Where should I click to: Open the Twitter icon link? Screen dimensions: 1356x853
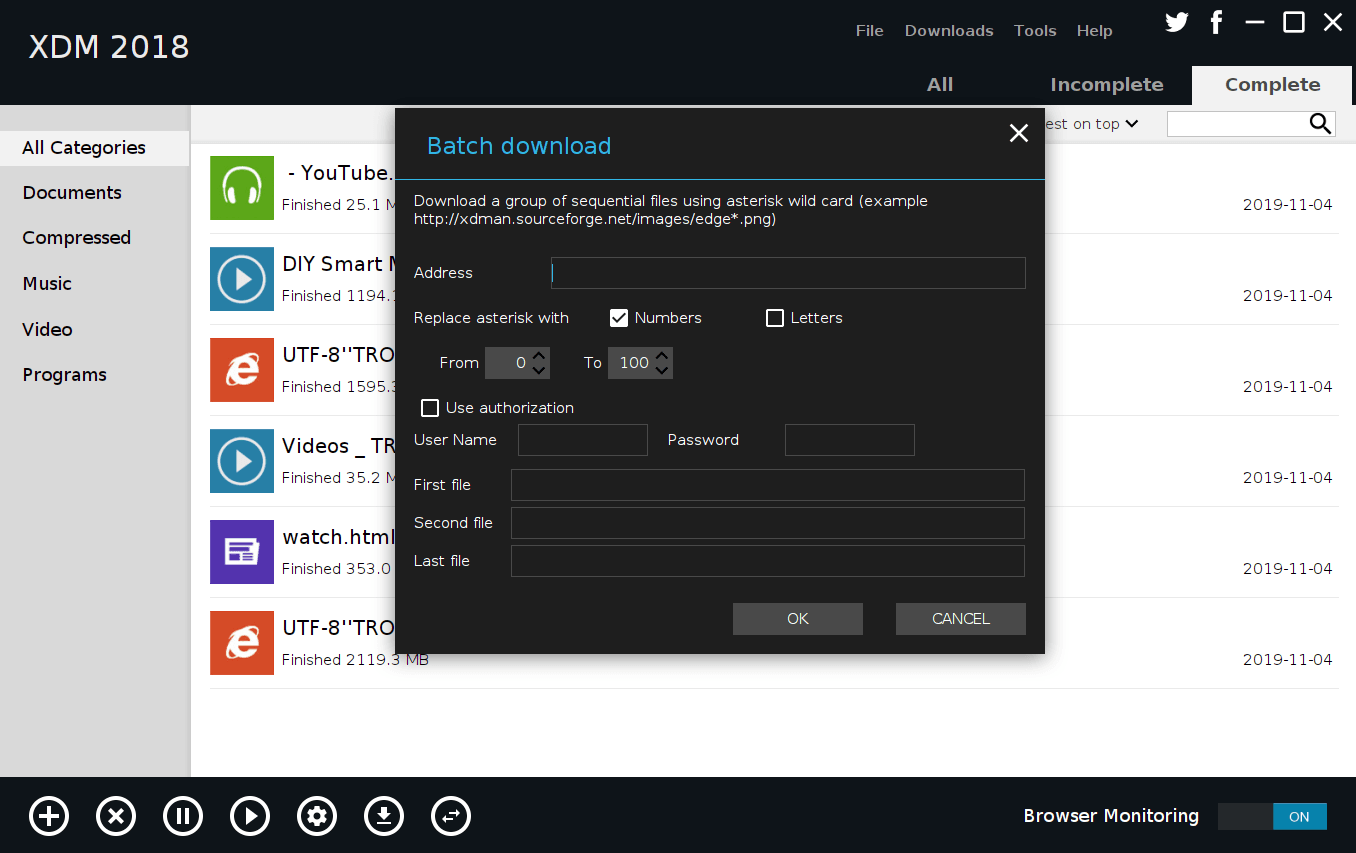point(1177,22)
